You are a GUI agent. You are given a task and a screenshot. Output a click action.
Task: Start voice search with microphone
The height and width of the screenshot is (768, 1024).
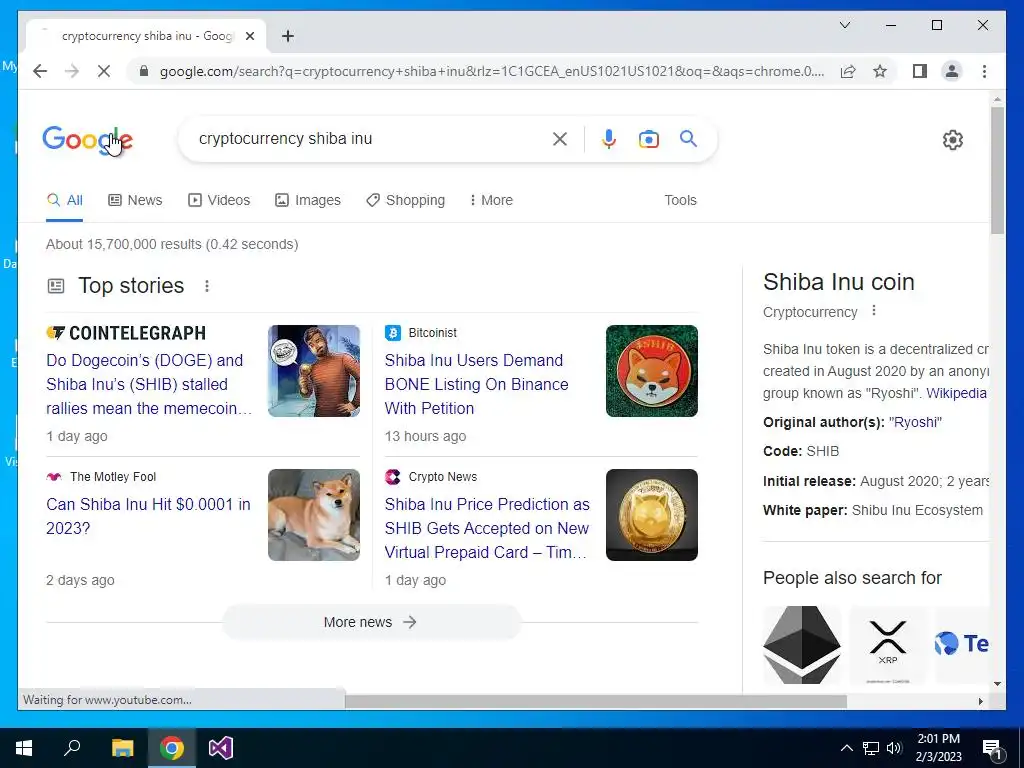click(609, 139)
